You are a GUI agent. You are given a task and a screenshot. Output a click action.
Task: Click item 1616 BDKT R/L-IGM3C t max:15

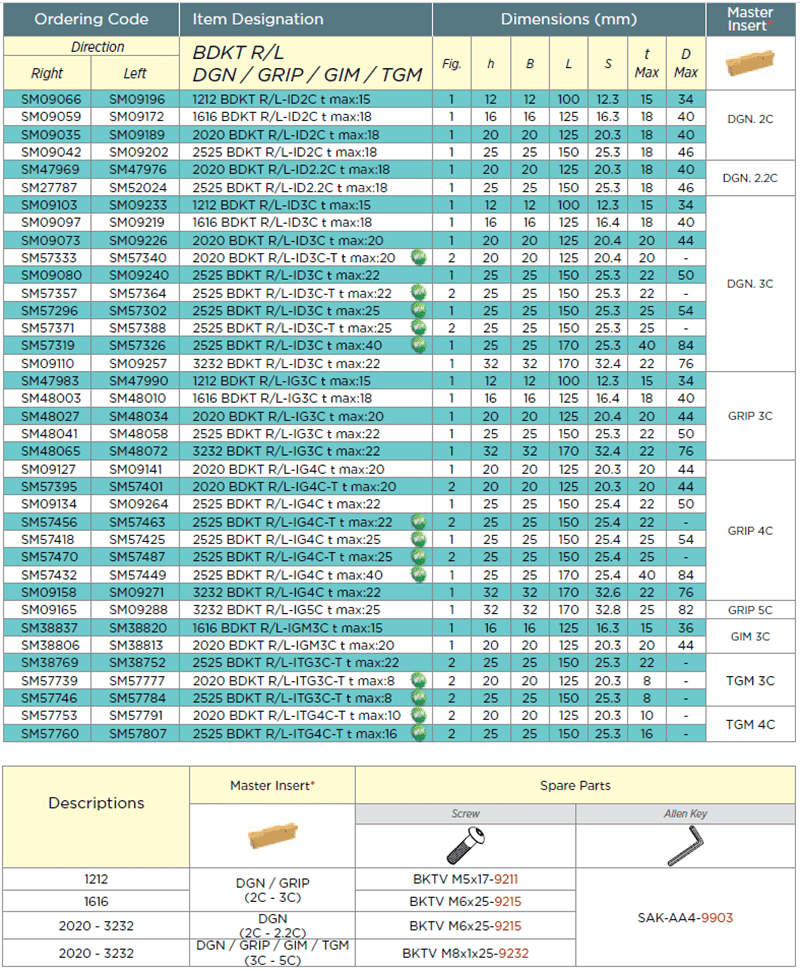(287, 628)
